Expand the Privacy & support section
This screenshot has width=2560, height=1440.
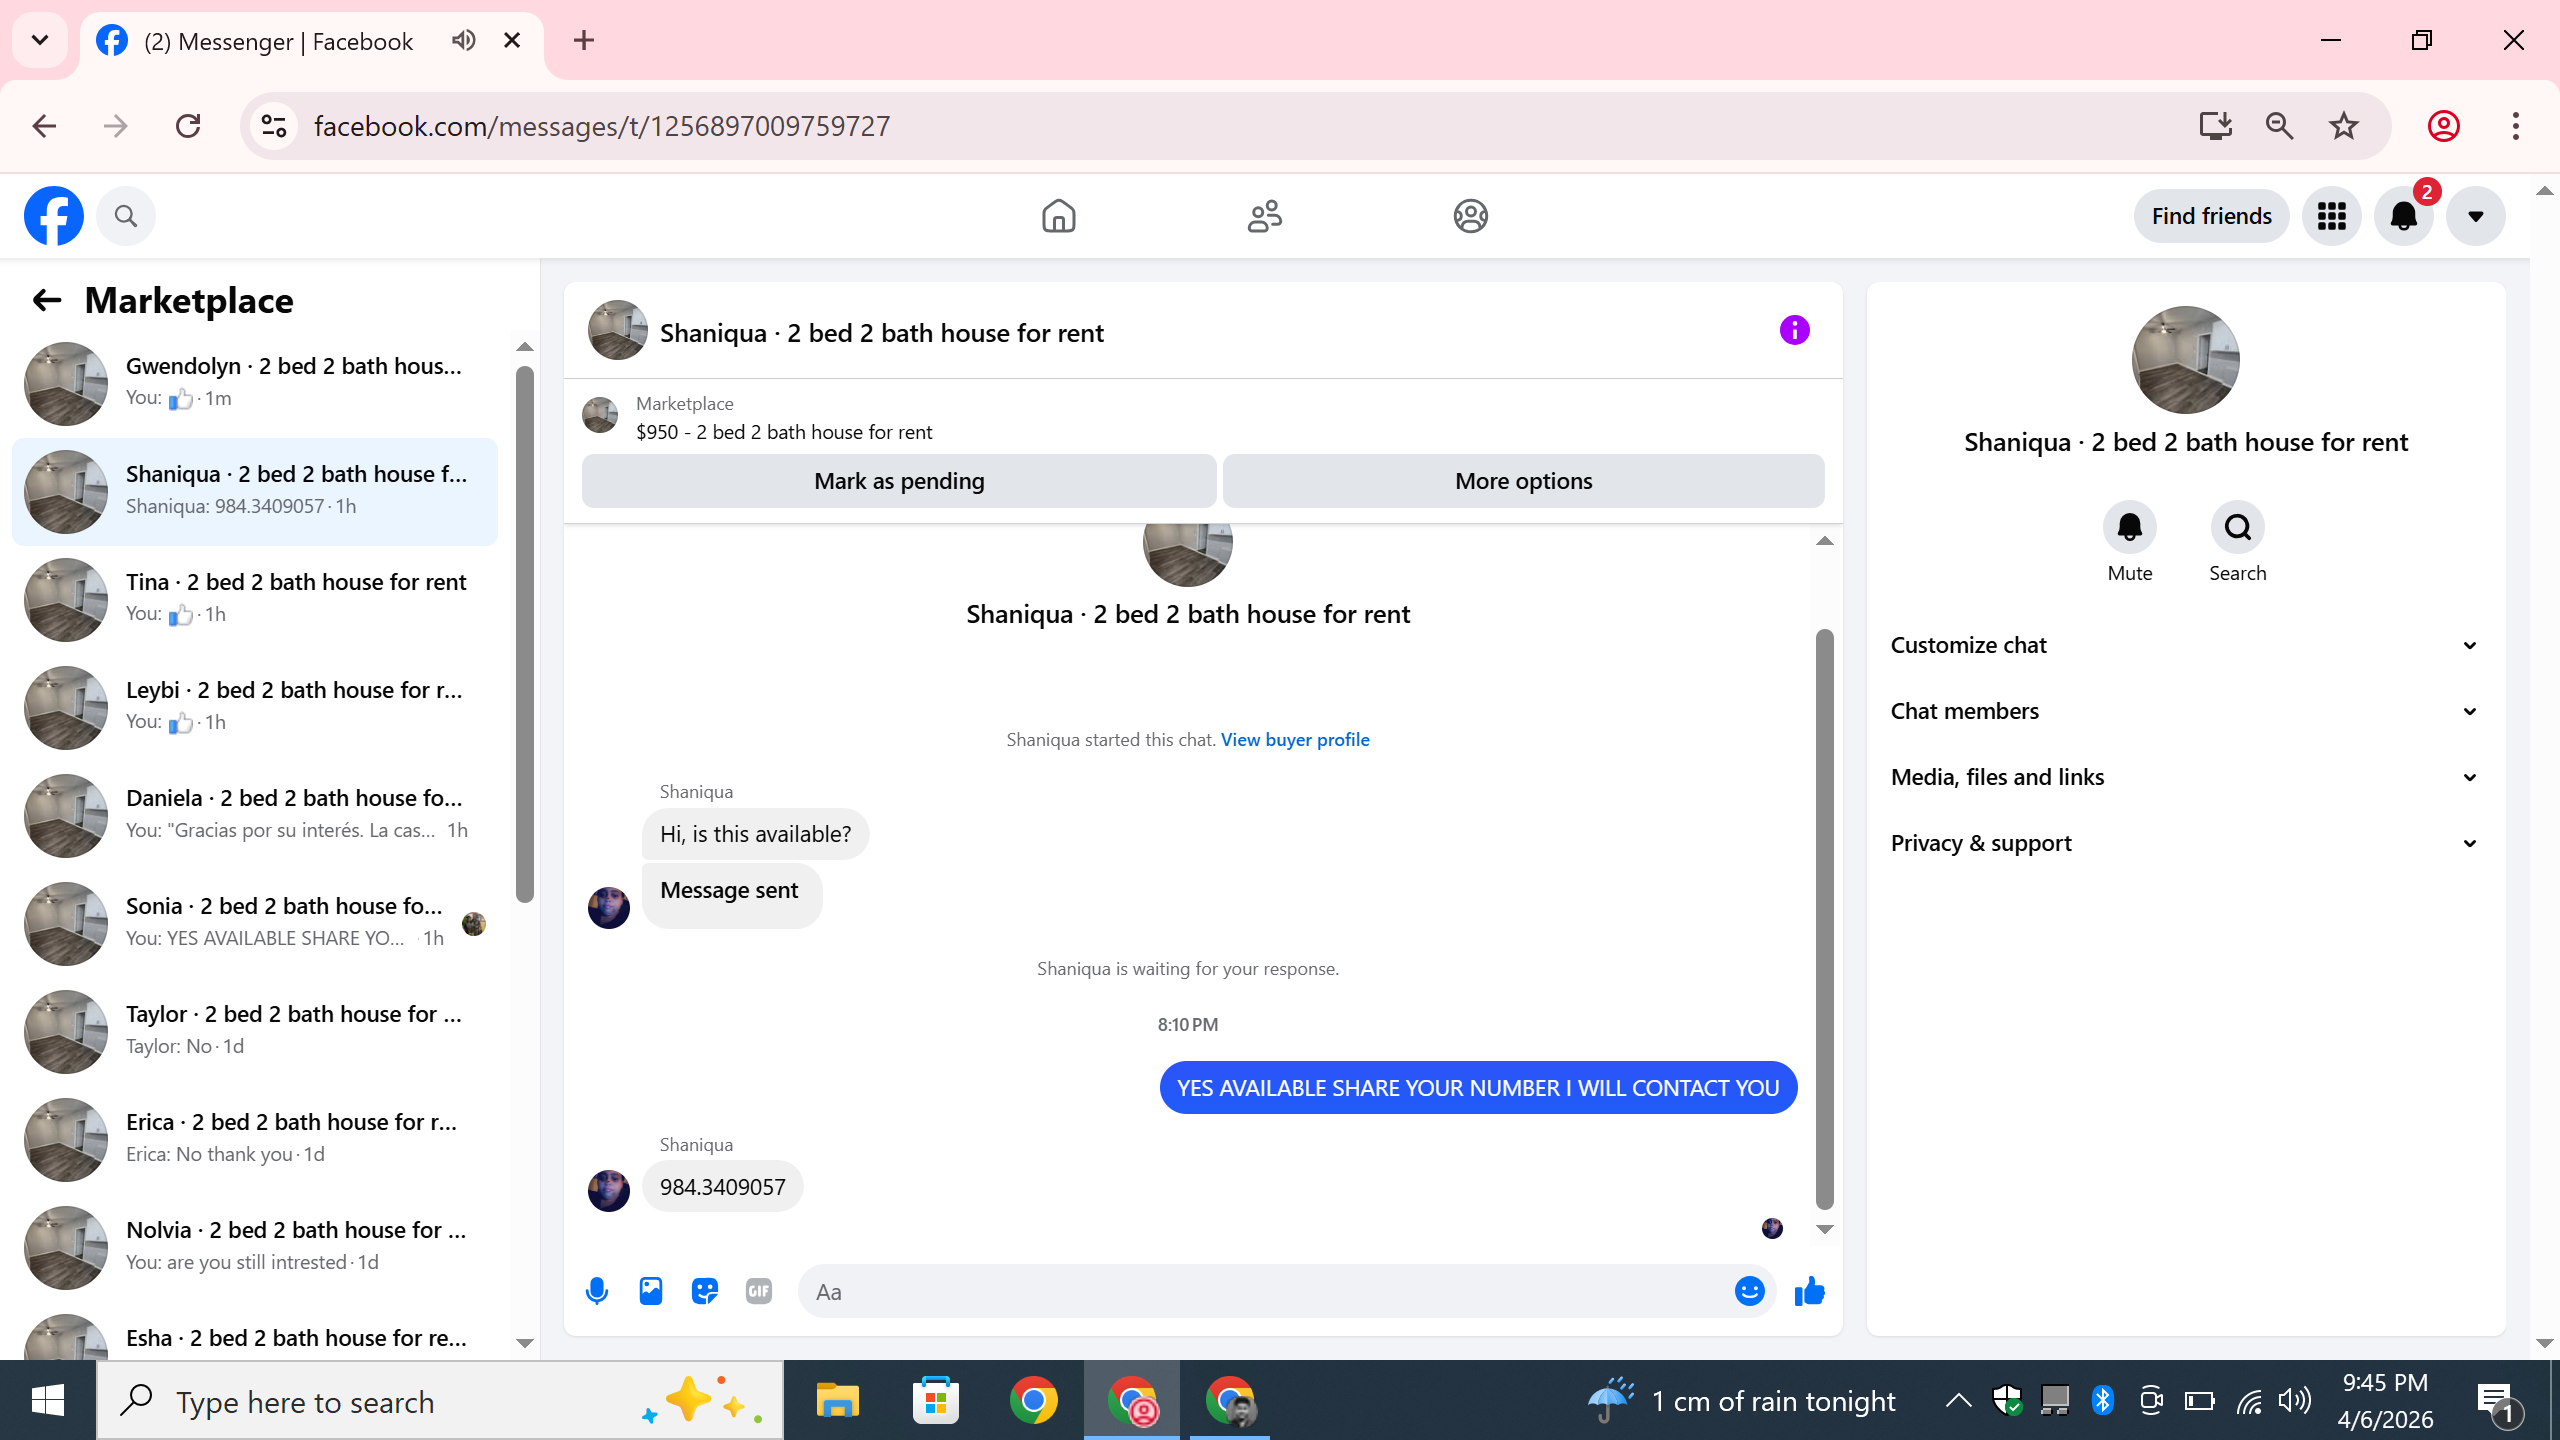pyautogui.click(x=2186, y=843)
